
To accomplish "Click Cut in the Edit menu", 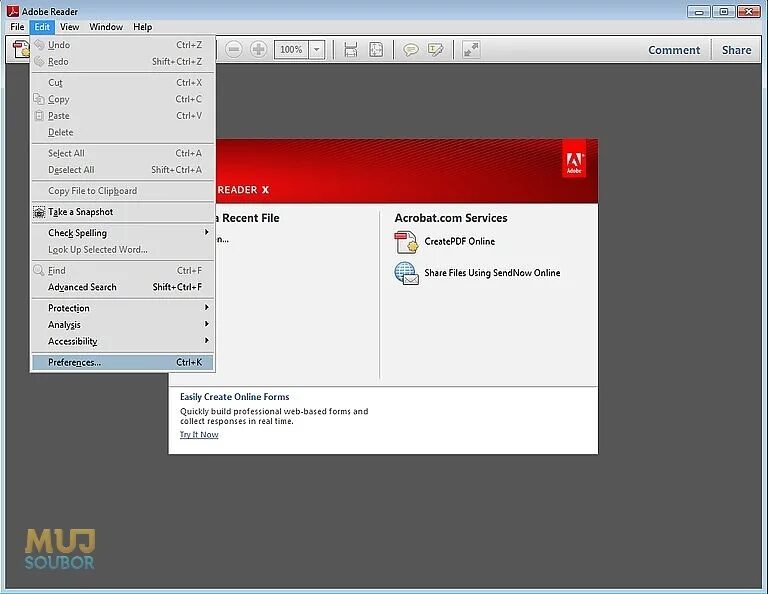I will pyautogui.click(x=123, y=83).
